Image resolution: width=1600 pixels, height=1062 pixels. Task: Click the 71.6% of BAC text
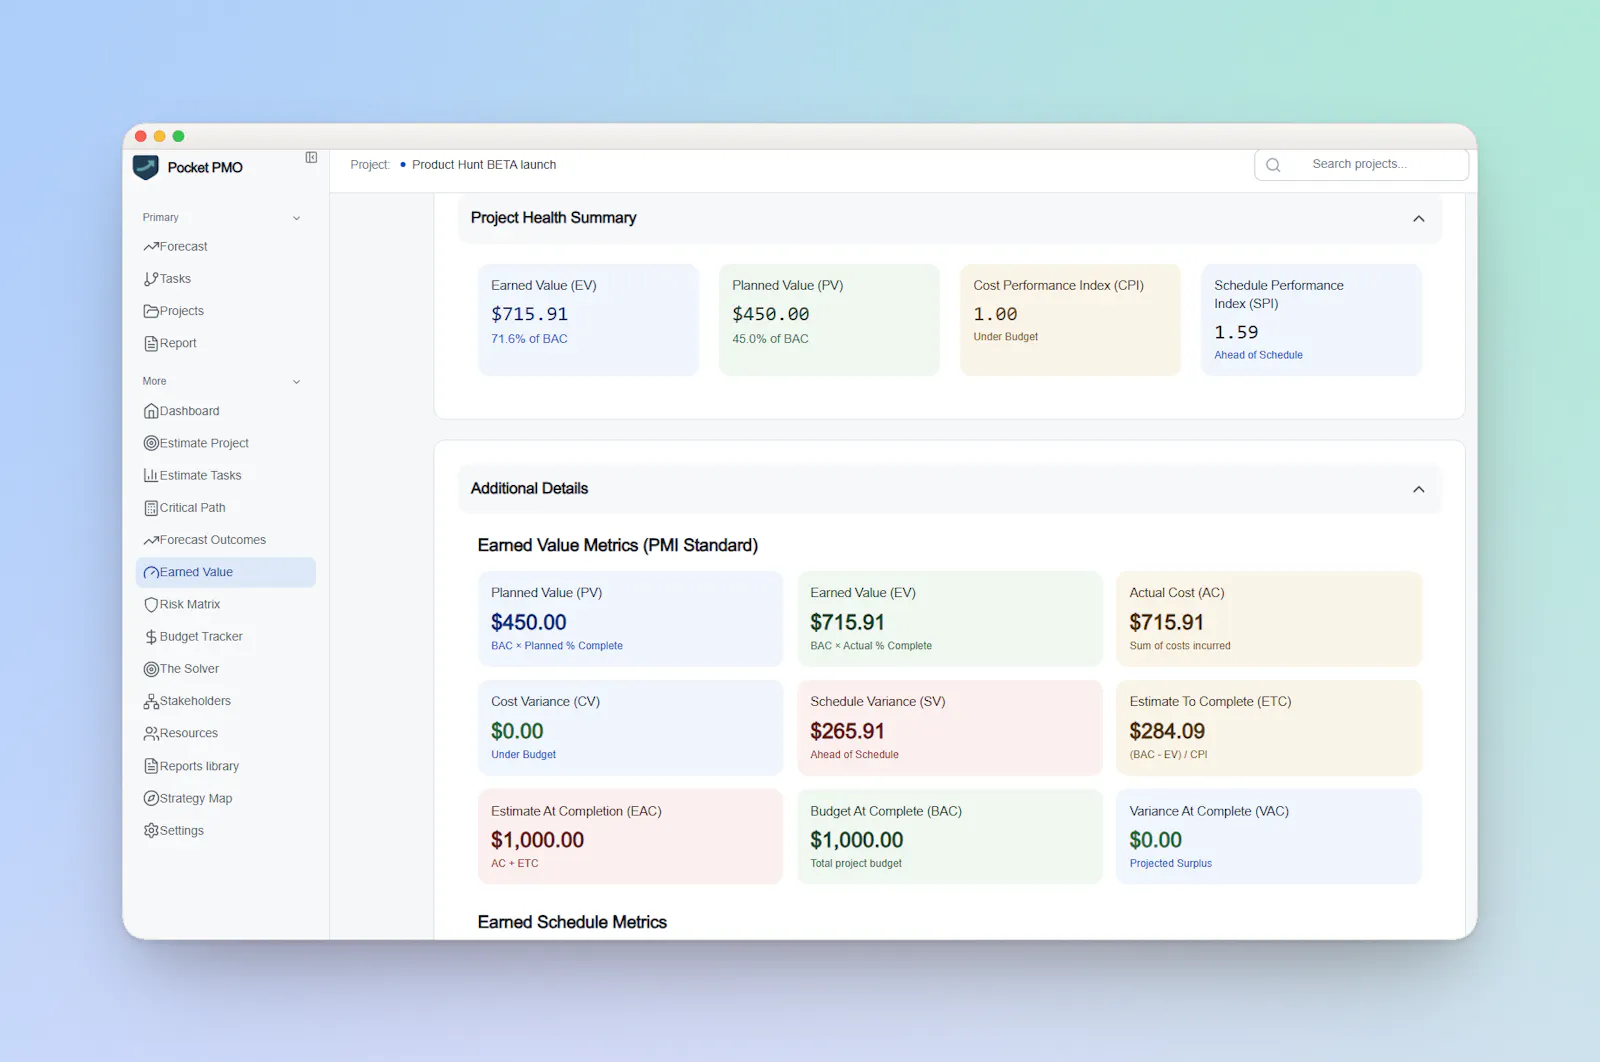pos(529,339)
